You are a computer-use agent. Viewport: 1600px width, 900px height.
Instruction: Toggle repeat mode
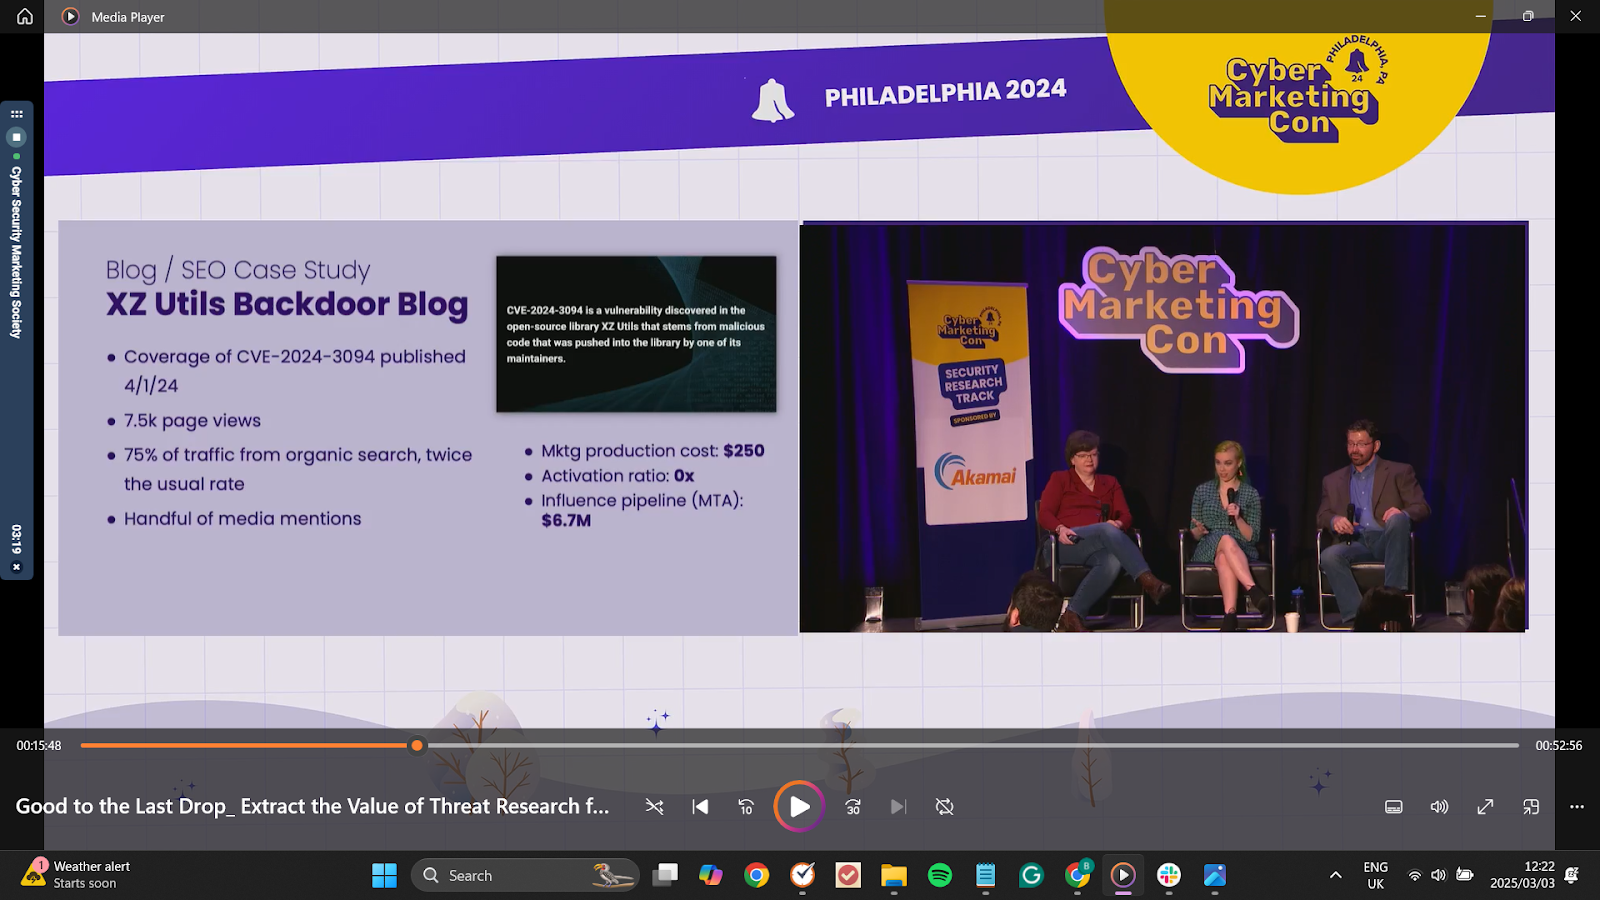tap(944, 806)
